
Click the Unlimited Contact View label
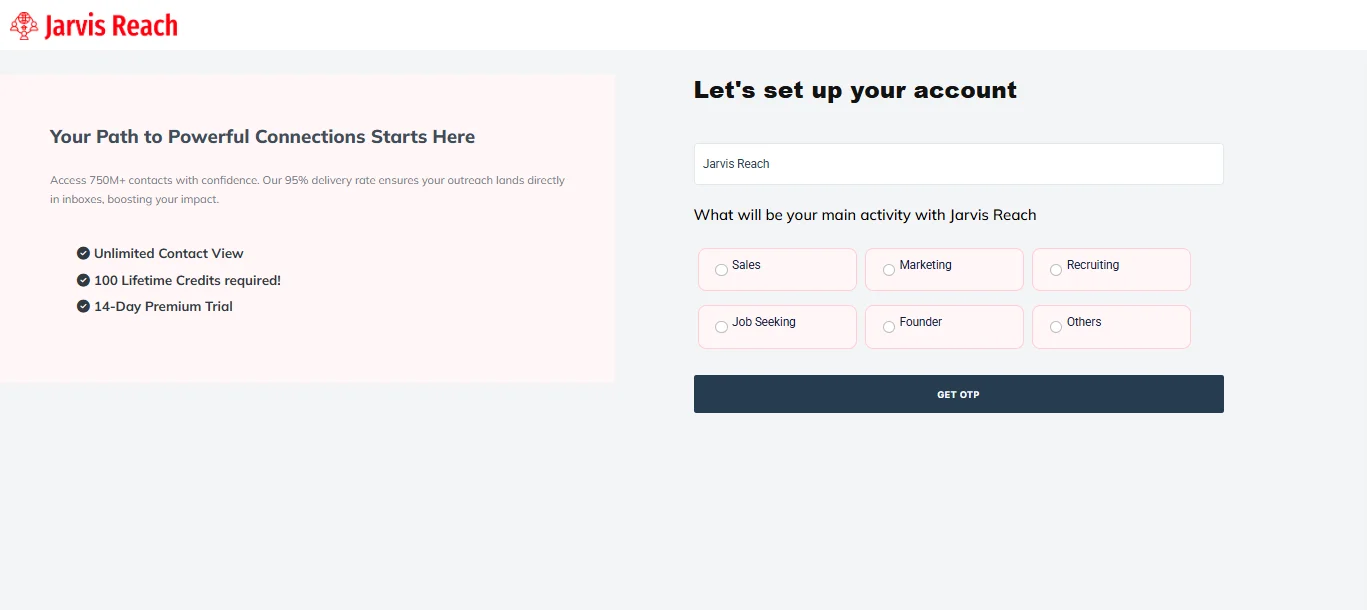tap(168, 253)
